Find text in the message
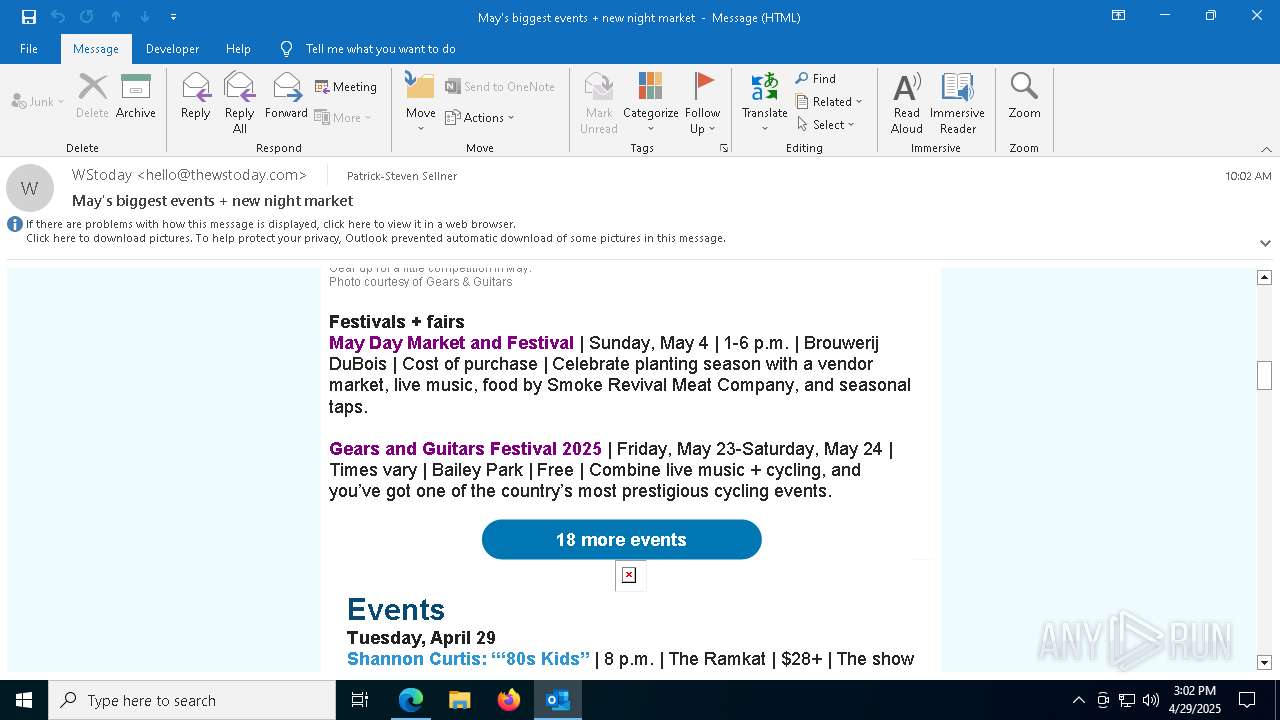This screenshot has width=1280, height=720. pos(816,79)
